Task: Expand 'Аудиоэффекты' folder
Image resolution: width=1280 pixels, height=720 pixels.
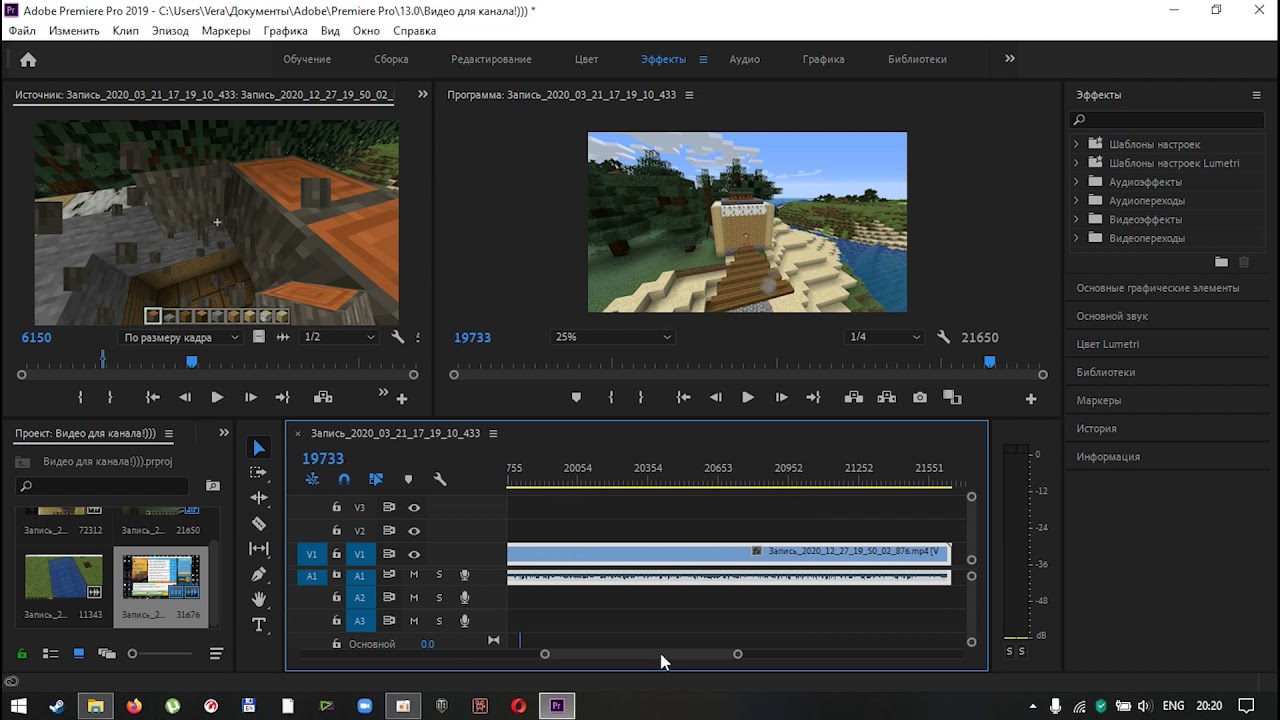Action: (1076, 182)
